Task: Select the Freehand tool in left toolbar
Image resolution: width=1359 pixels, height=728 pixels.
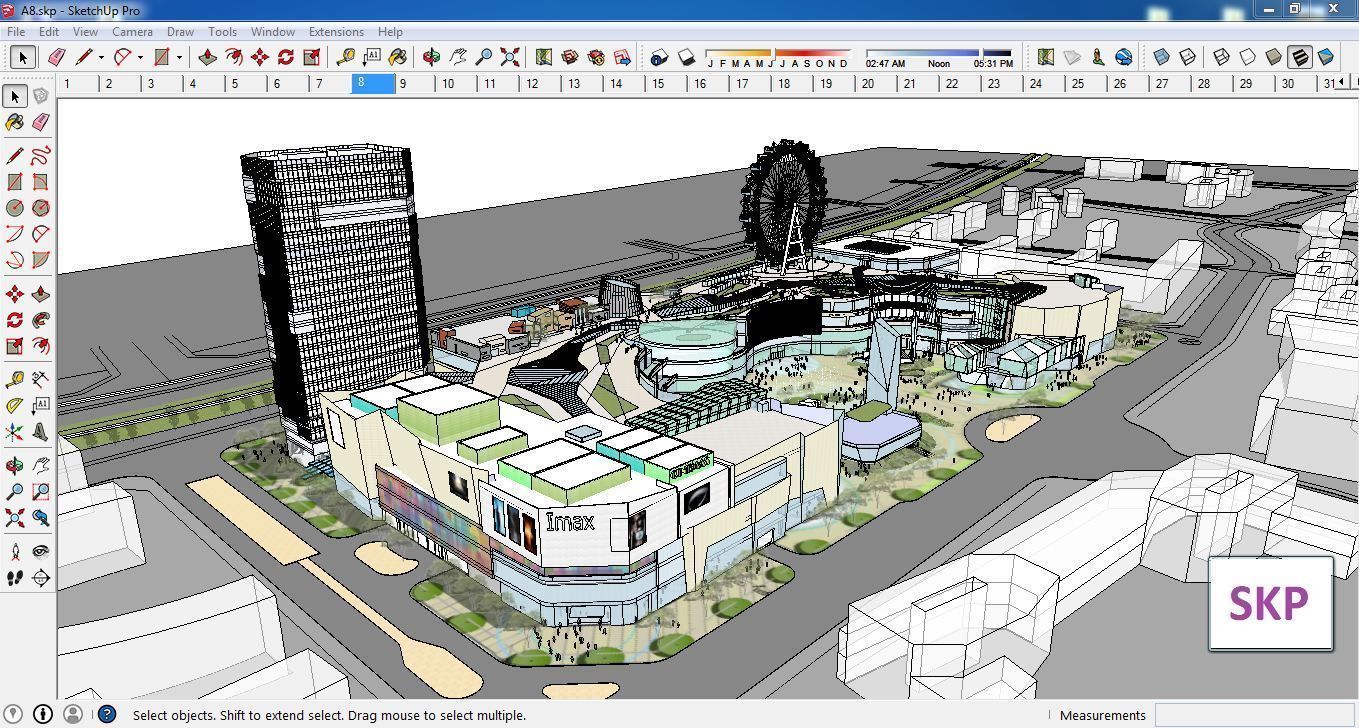Action: (40, 155)
